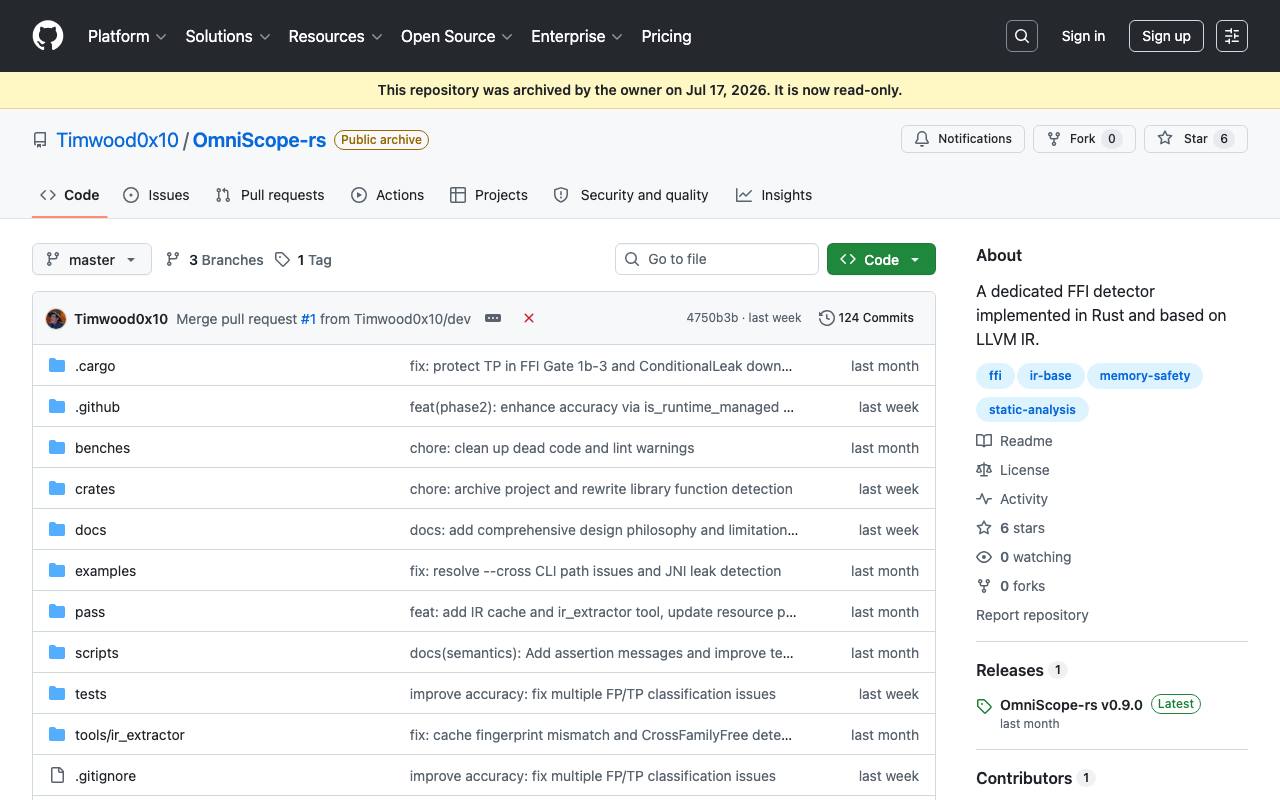Screen dimensions: 1280x800
Task: View Activity link with pulse icon
Action: coord(1012,499)
